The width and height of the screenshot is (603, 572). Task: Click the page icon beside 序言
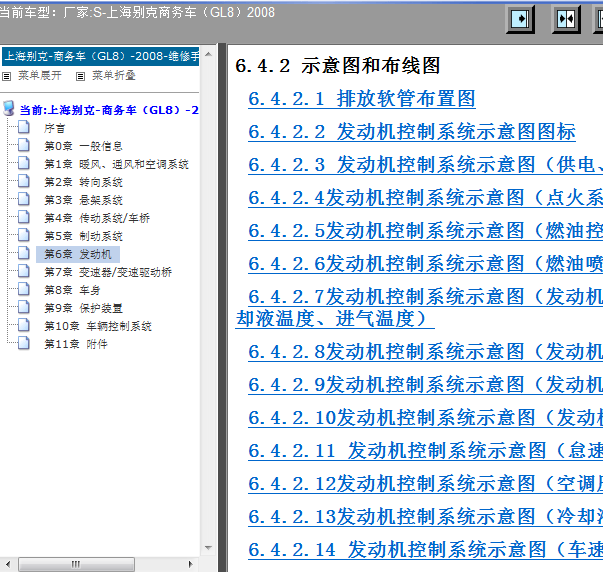(24, 127)
